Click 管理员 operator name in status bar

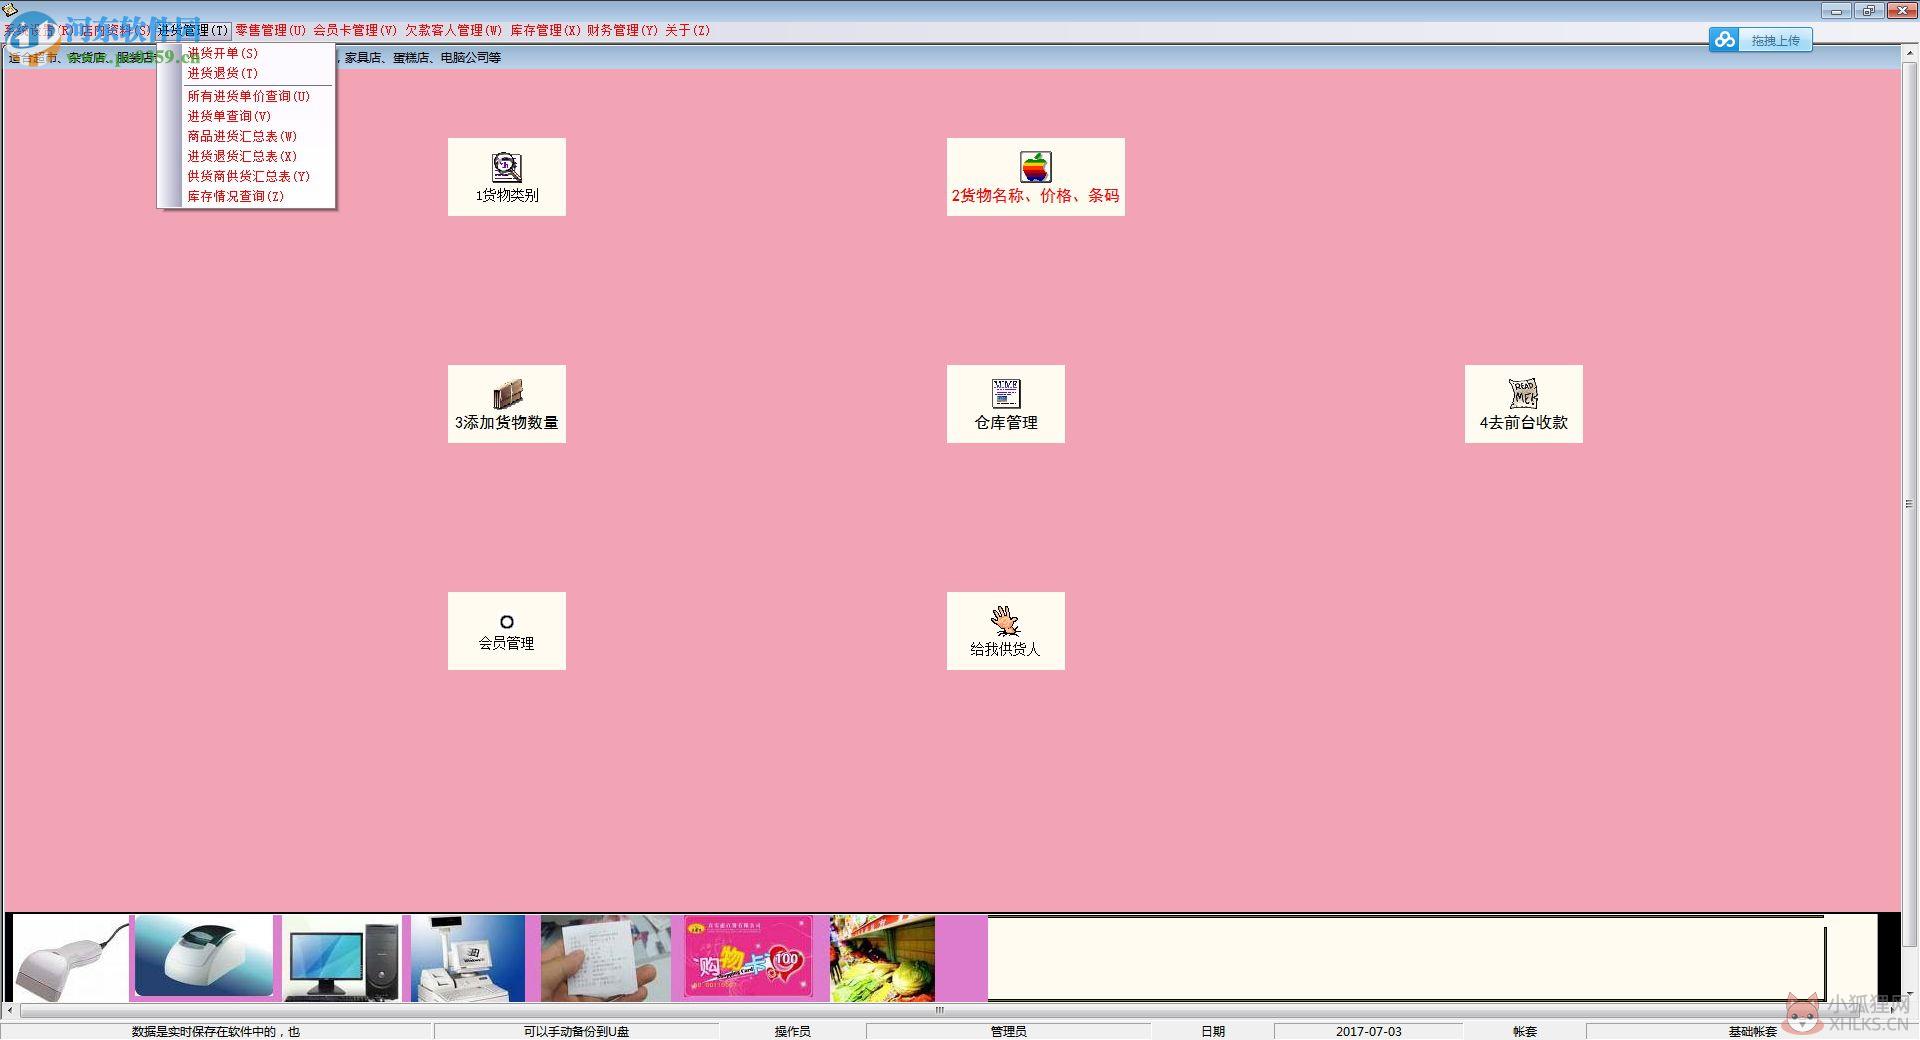1008,1031
